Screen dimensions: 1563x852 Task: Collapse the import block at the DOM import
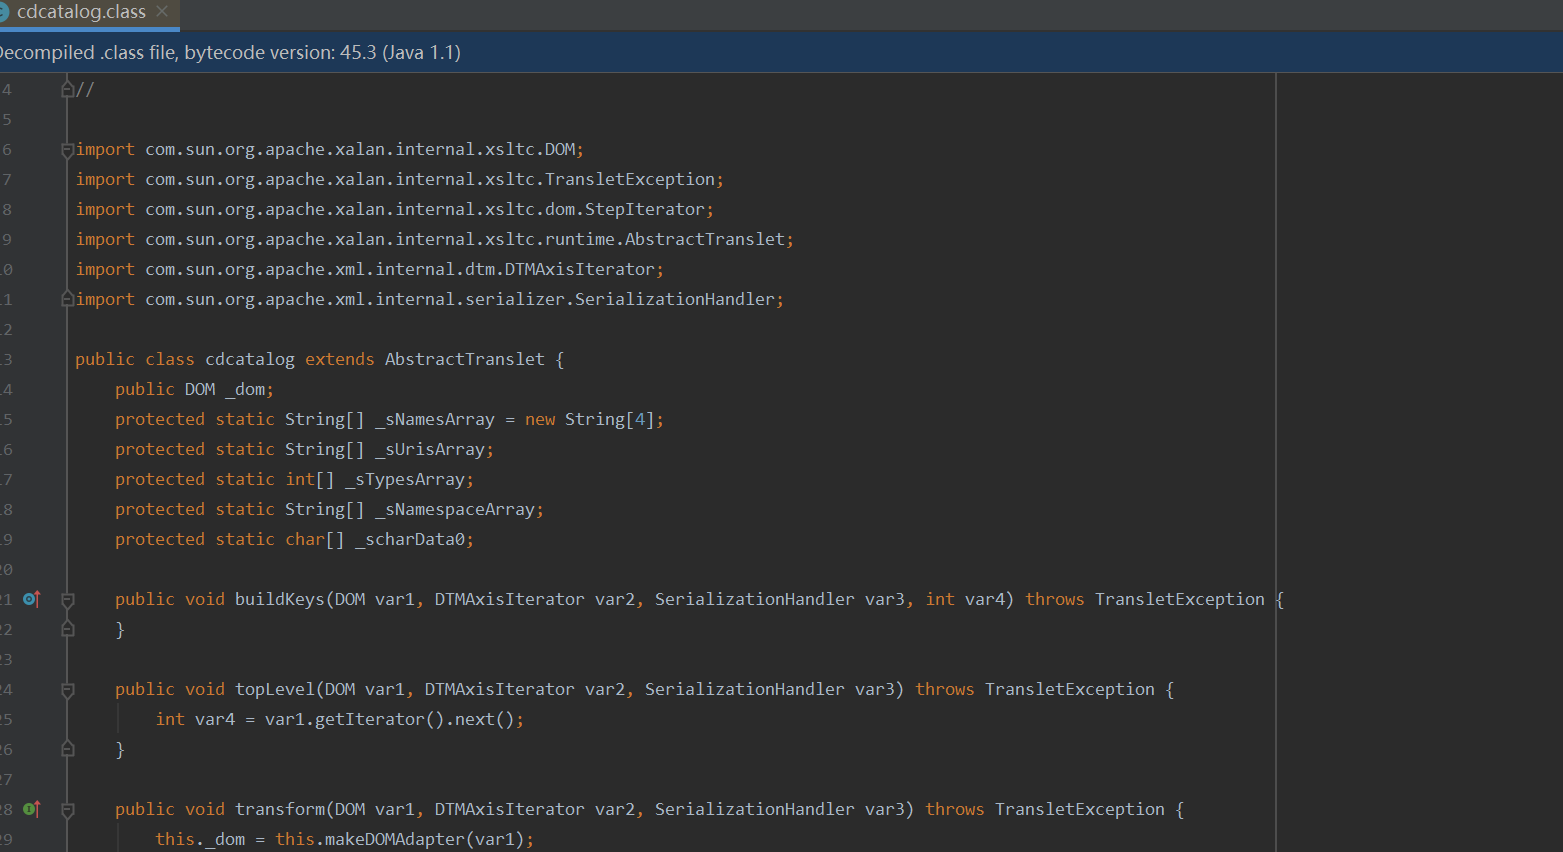[67, 150]
